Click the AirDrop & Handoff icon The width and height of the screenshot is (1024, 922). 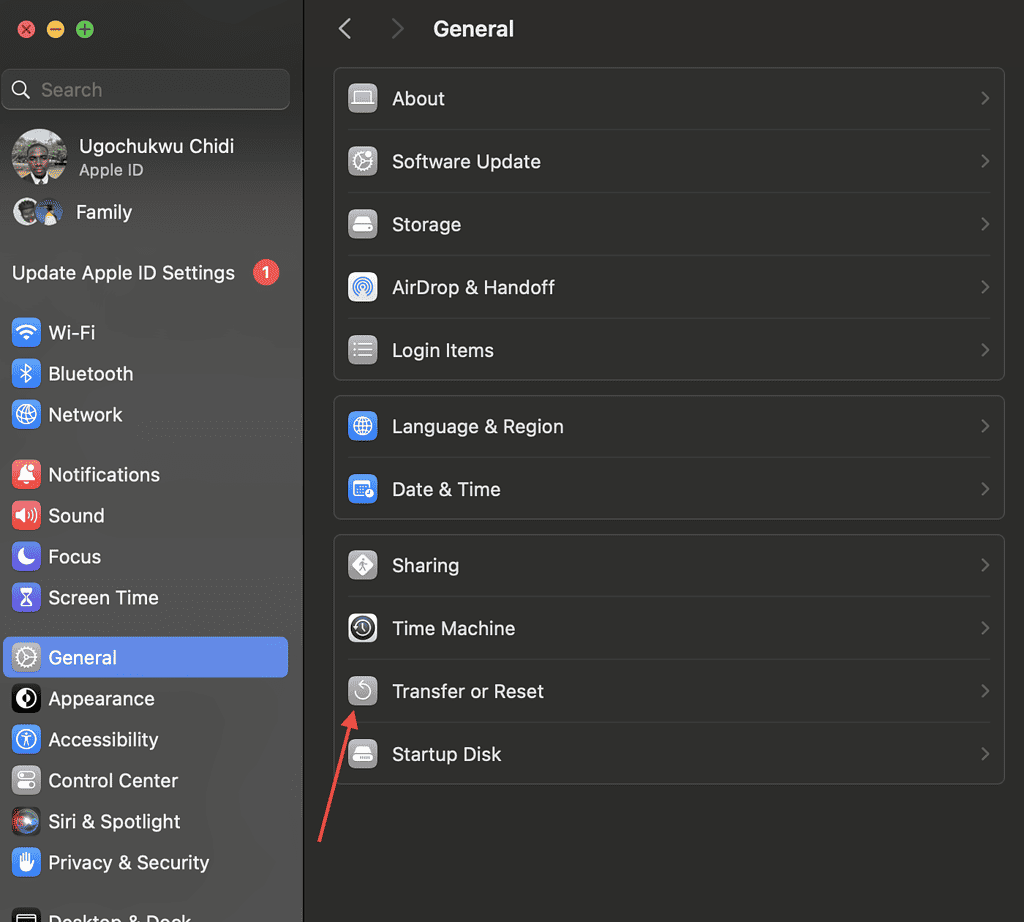point(362,287)
